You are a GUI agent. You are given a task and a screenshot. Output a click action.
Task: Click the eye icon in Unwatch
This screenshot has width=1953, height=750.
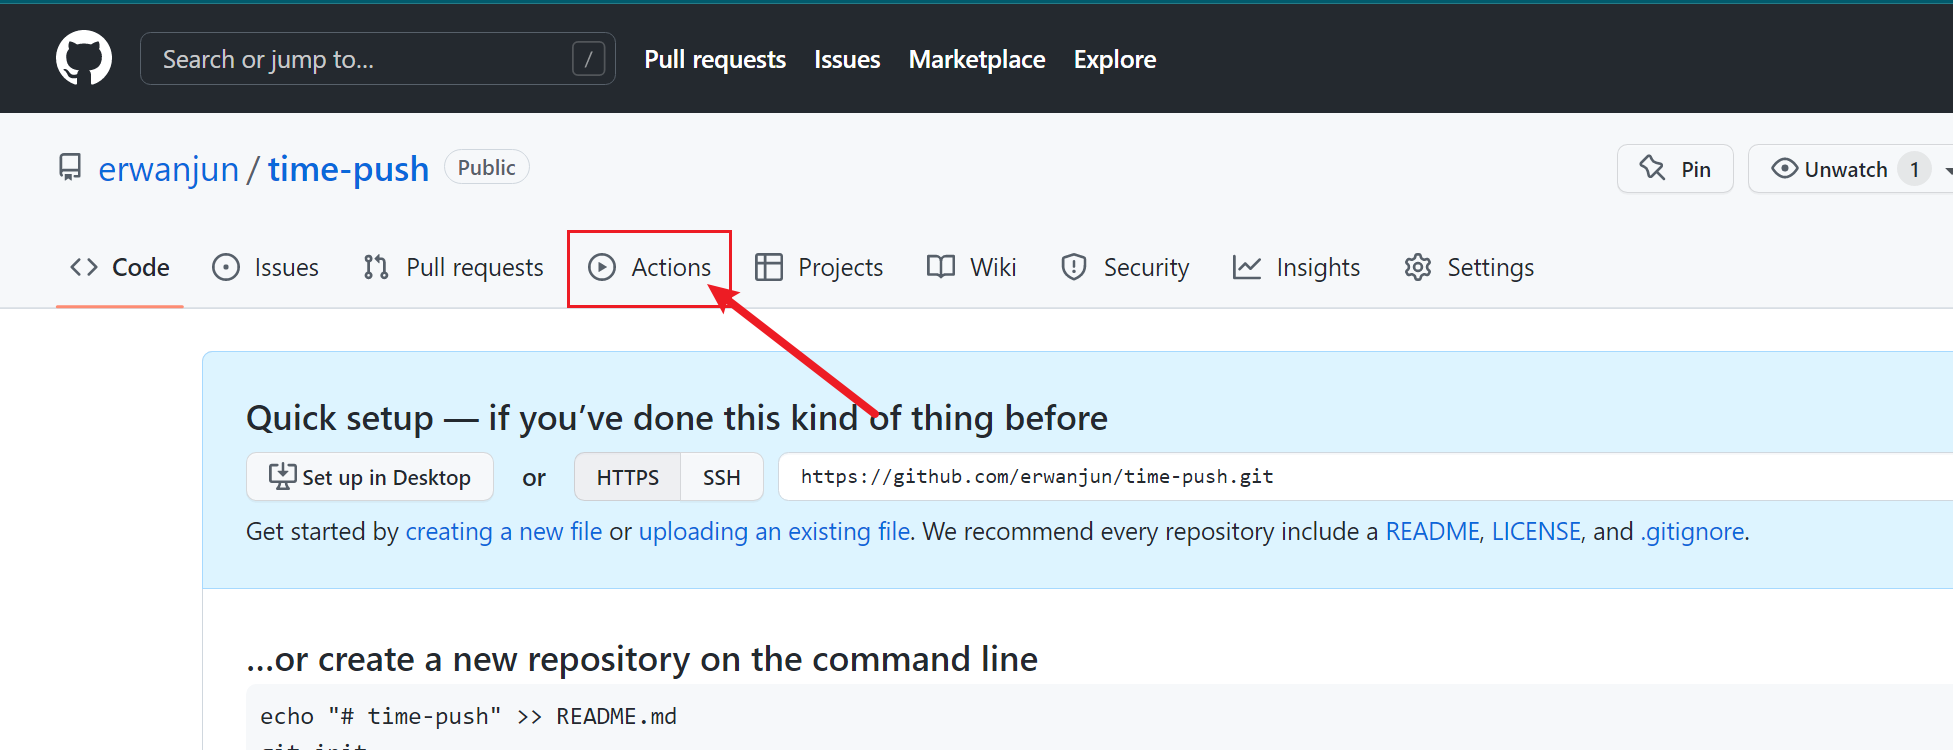tap(1784, 168)
